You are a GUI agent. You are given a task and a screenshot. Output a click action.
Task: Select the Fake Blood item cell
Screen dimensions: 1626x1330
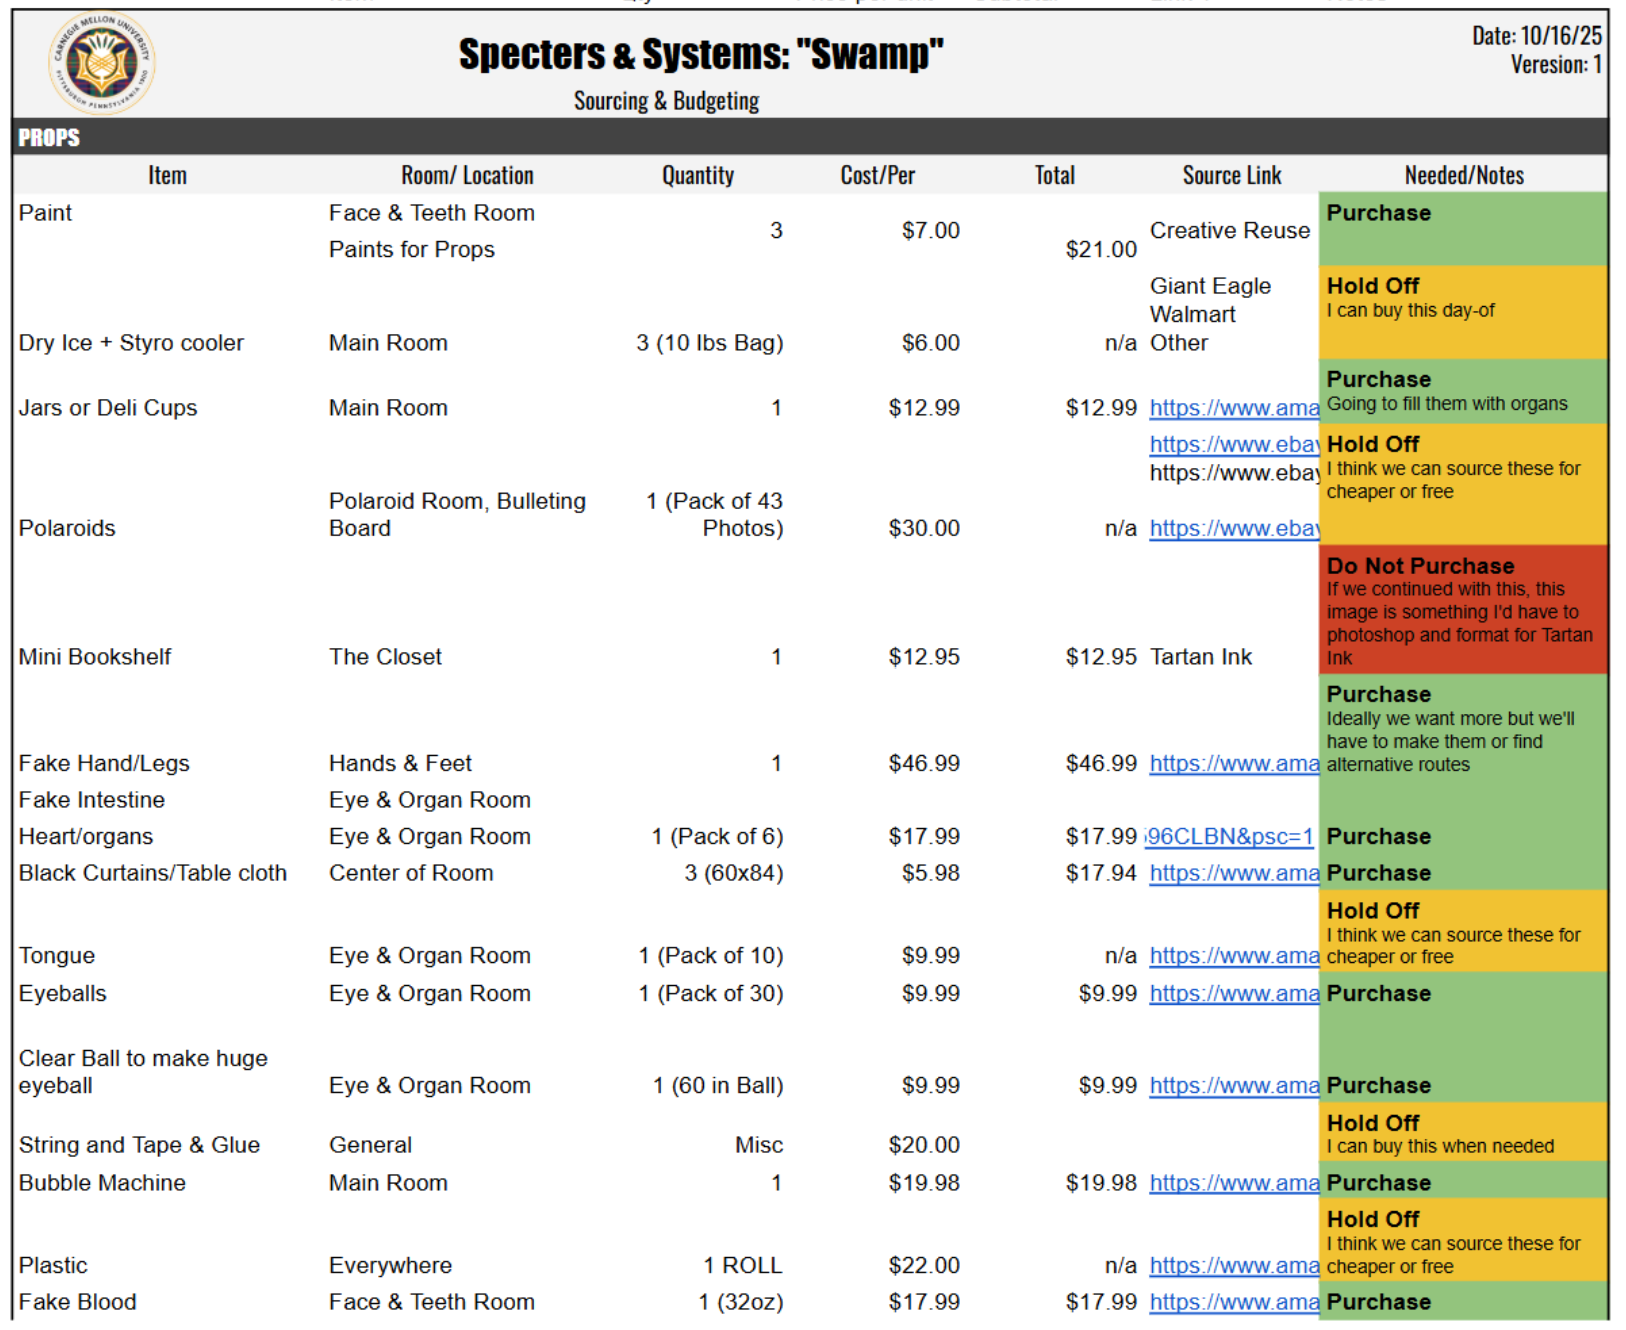click(77, 1302)
